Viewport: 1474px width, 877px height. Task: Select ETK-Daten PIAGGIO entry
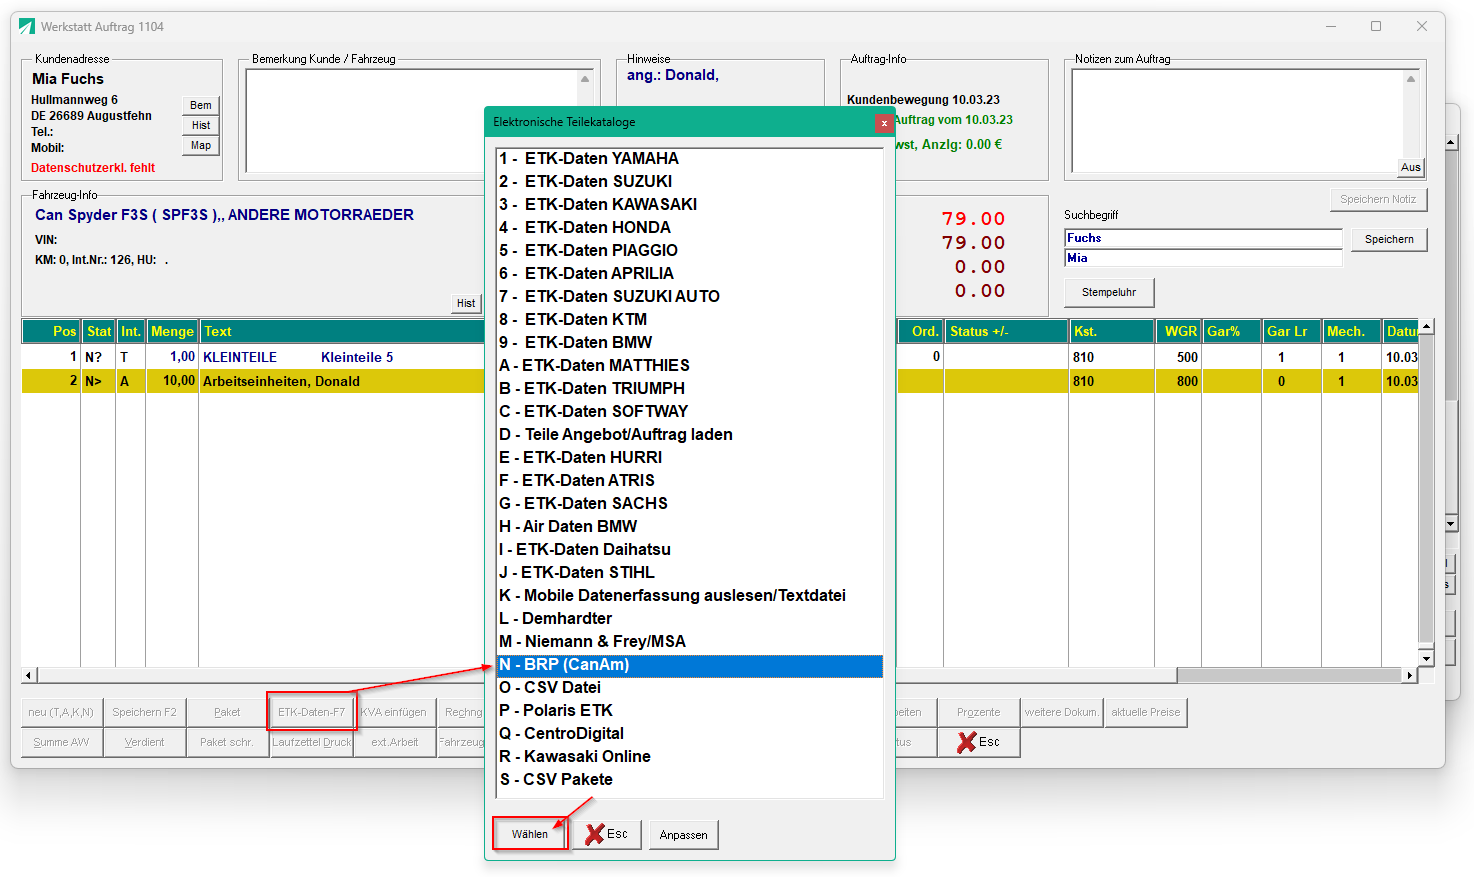(x=690, y=251)
